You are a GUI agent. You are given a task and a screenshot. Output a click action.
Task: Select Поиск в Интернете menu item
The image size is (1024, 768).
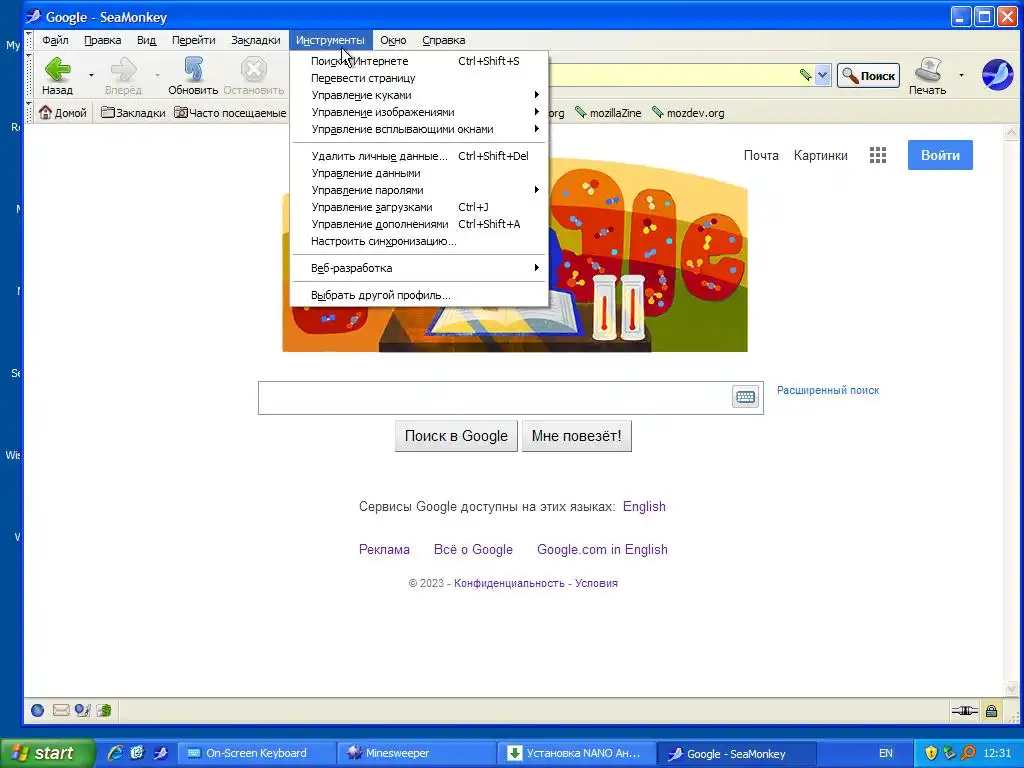[419, 61]
